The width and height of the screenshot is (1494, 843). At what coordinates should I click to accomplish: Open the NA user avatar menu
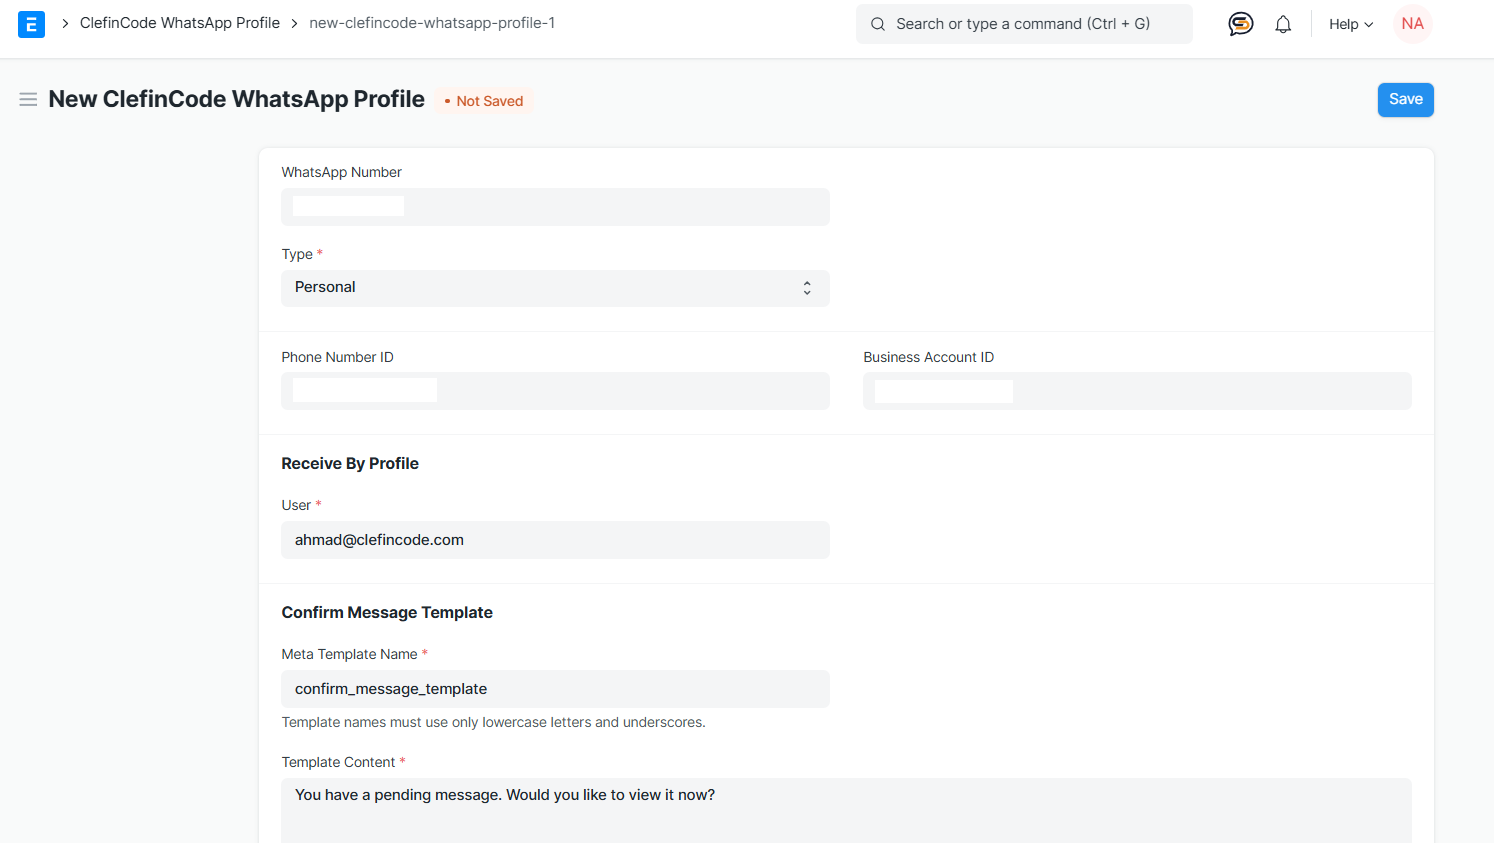1412,24
